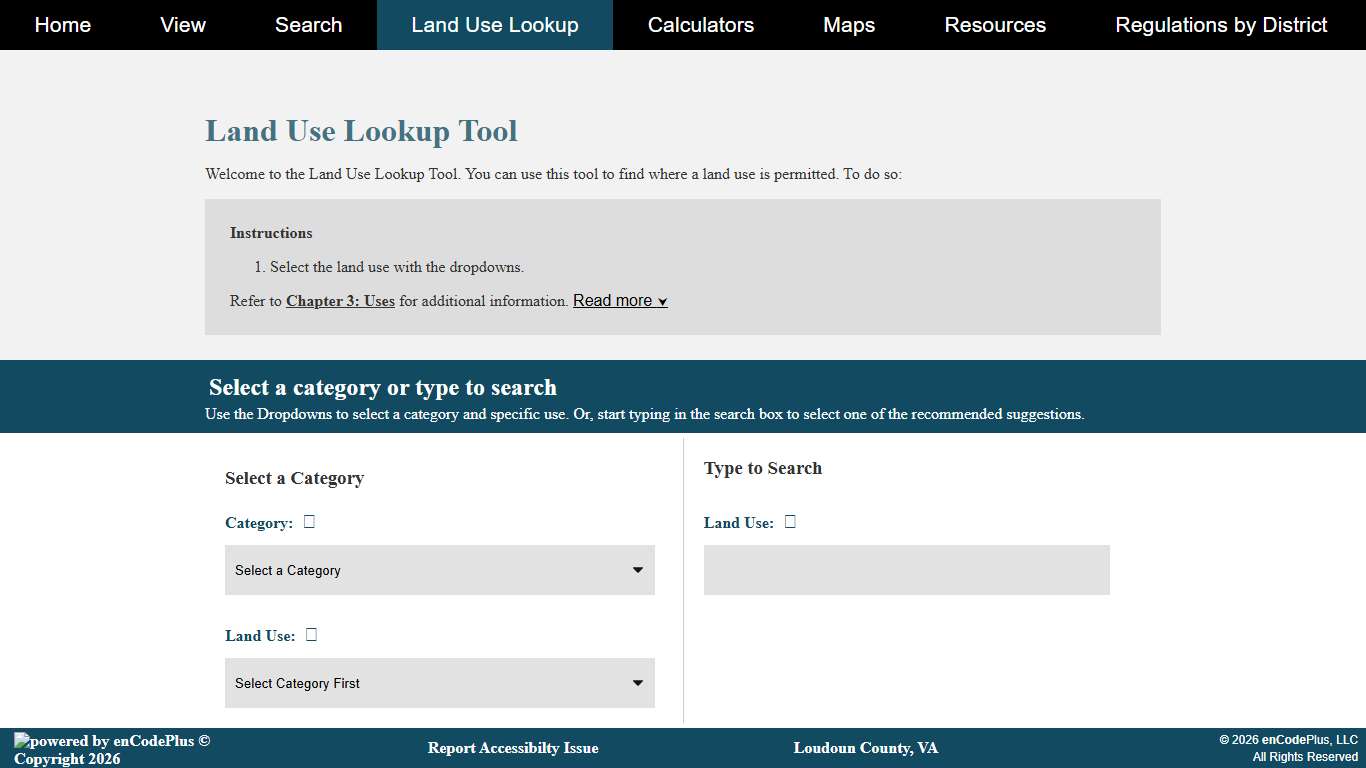Screen dimensions: 1366x768
Task: Open the Select Category First dropdown
Action: 439,683
